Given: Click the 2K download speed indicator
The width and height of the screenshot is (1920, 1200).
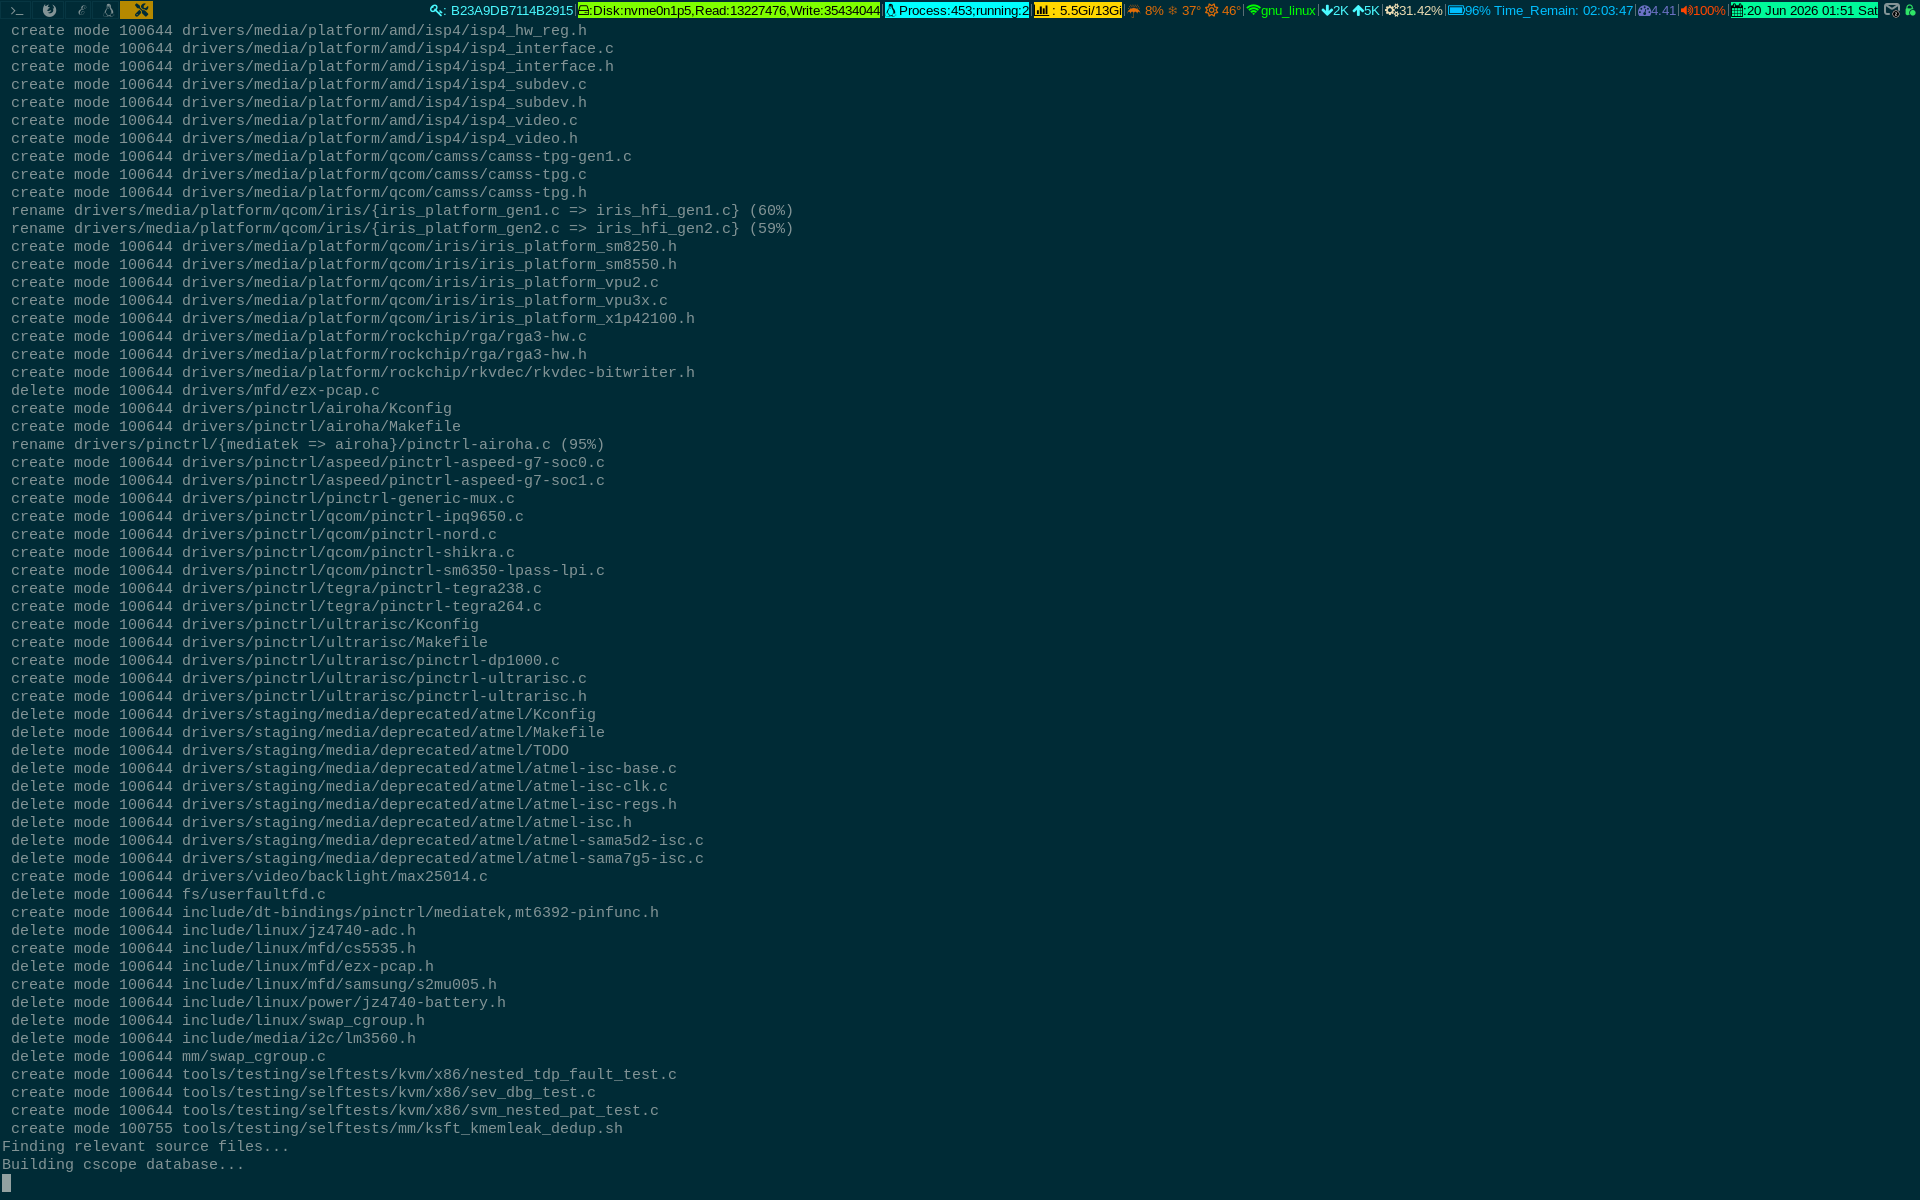Looking at the screenshot, I should pos(1335,10).
